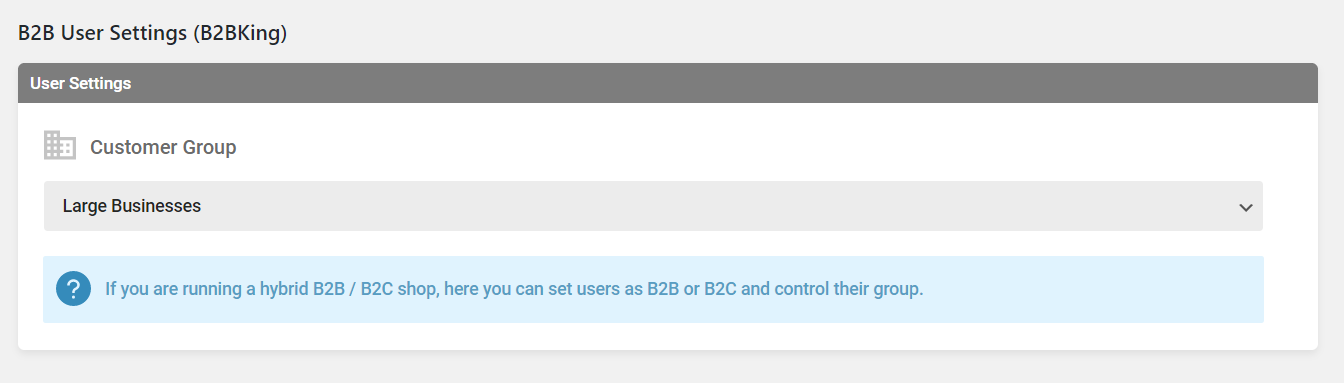Click the building icon beside Customer Group

(x=60, y=146)
